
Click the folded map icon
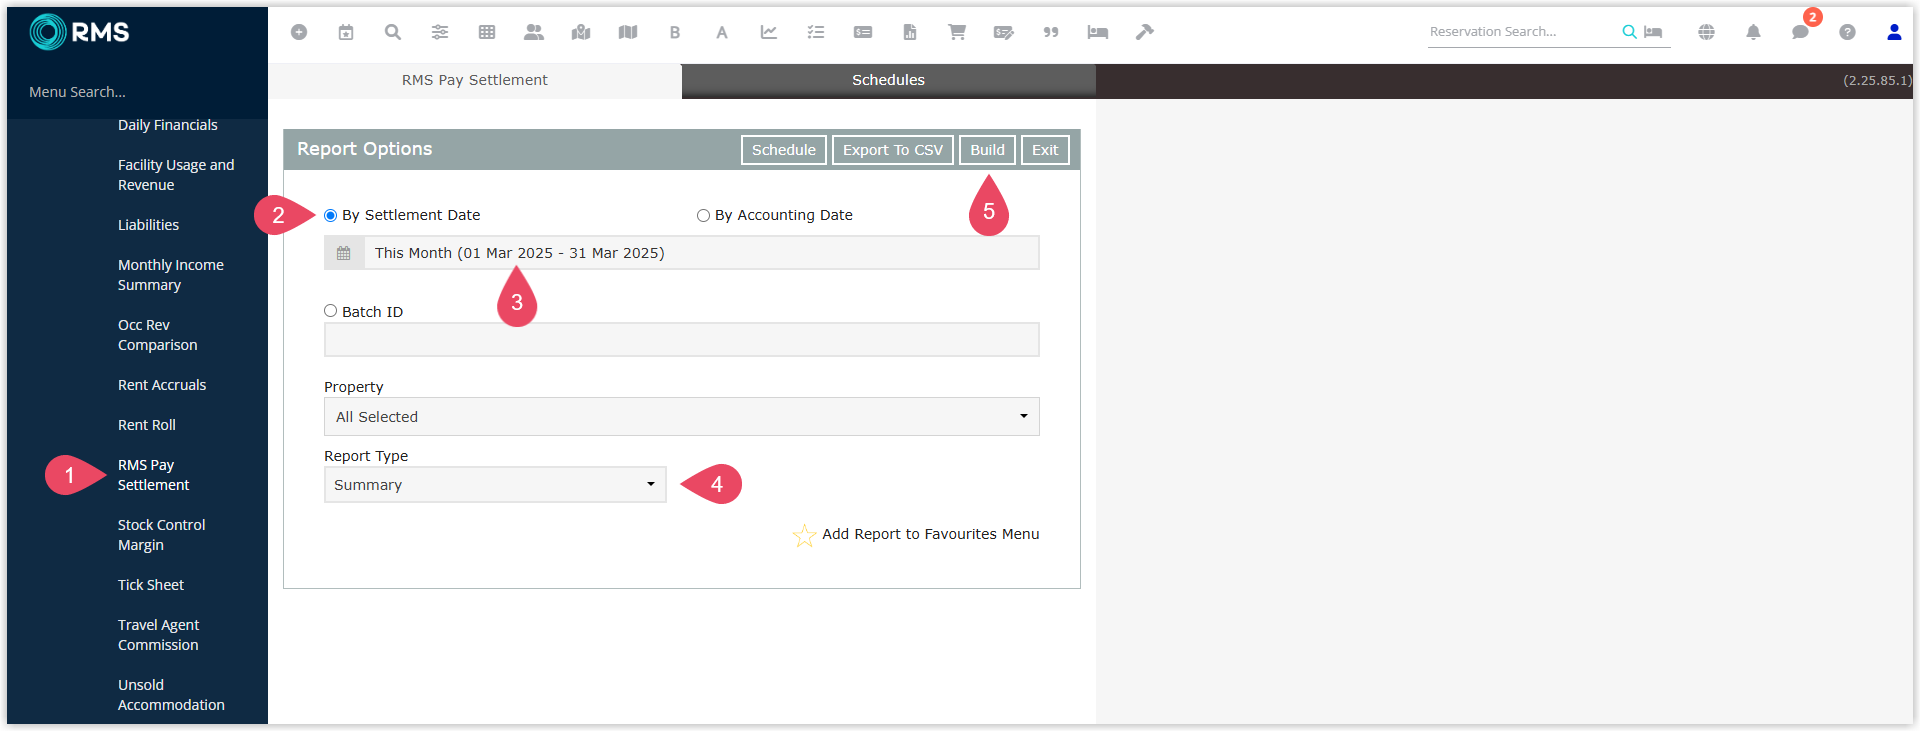click(628, 32)
